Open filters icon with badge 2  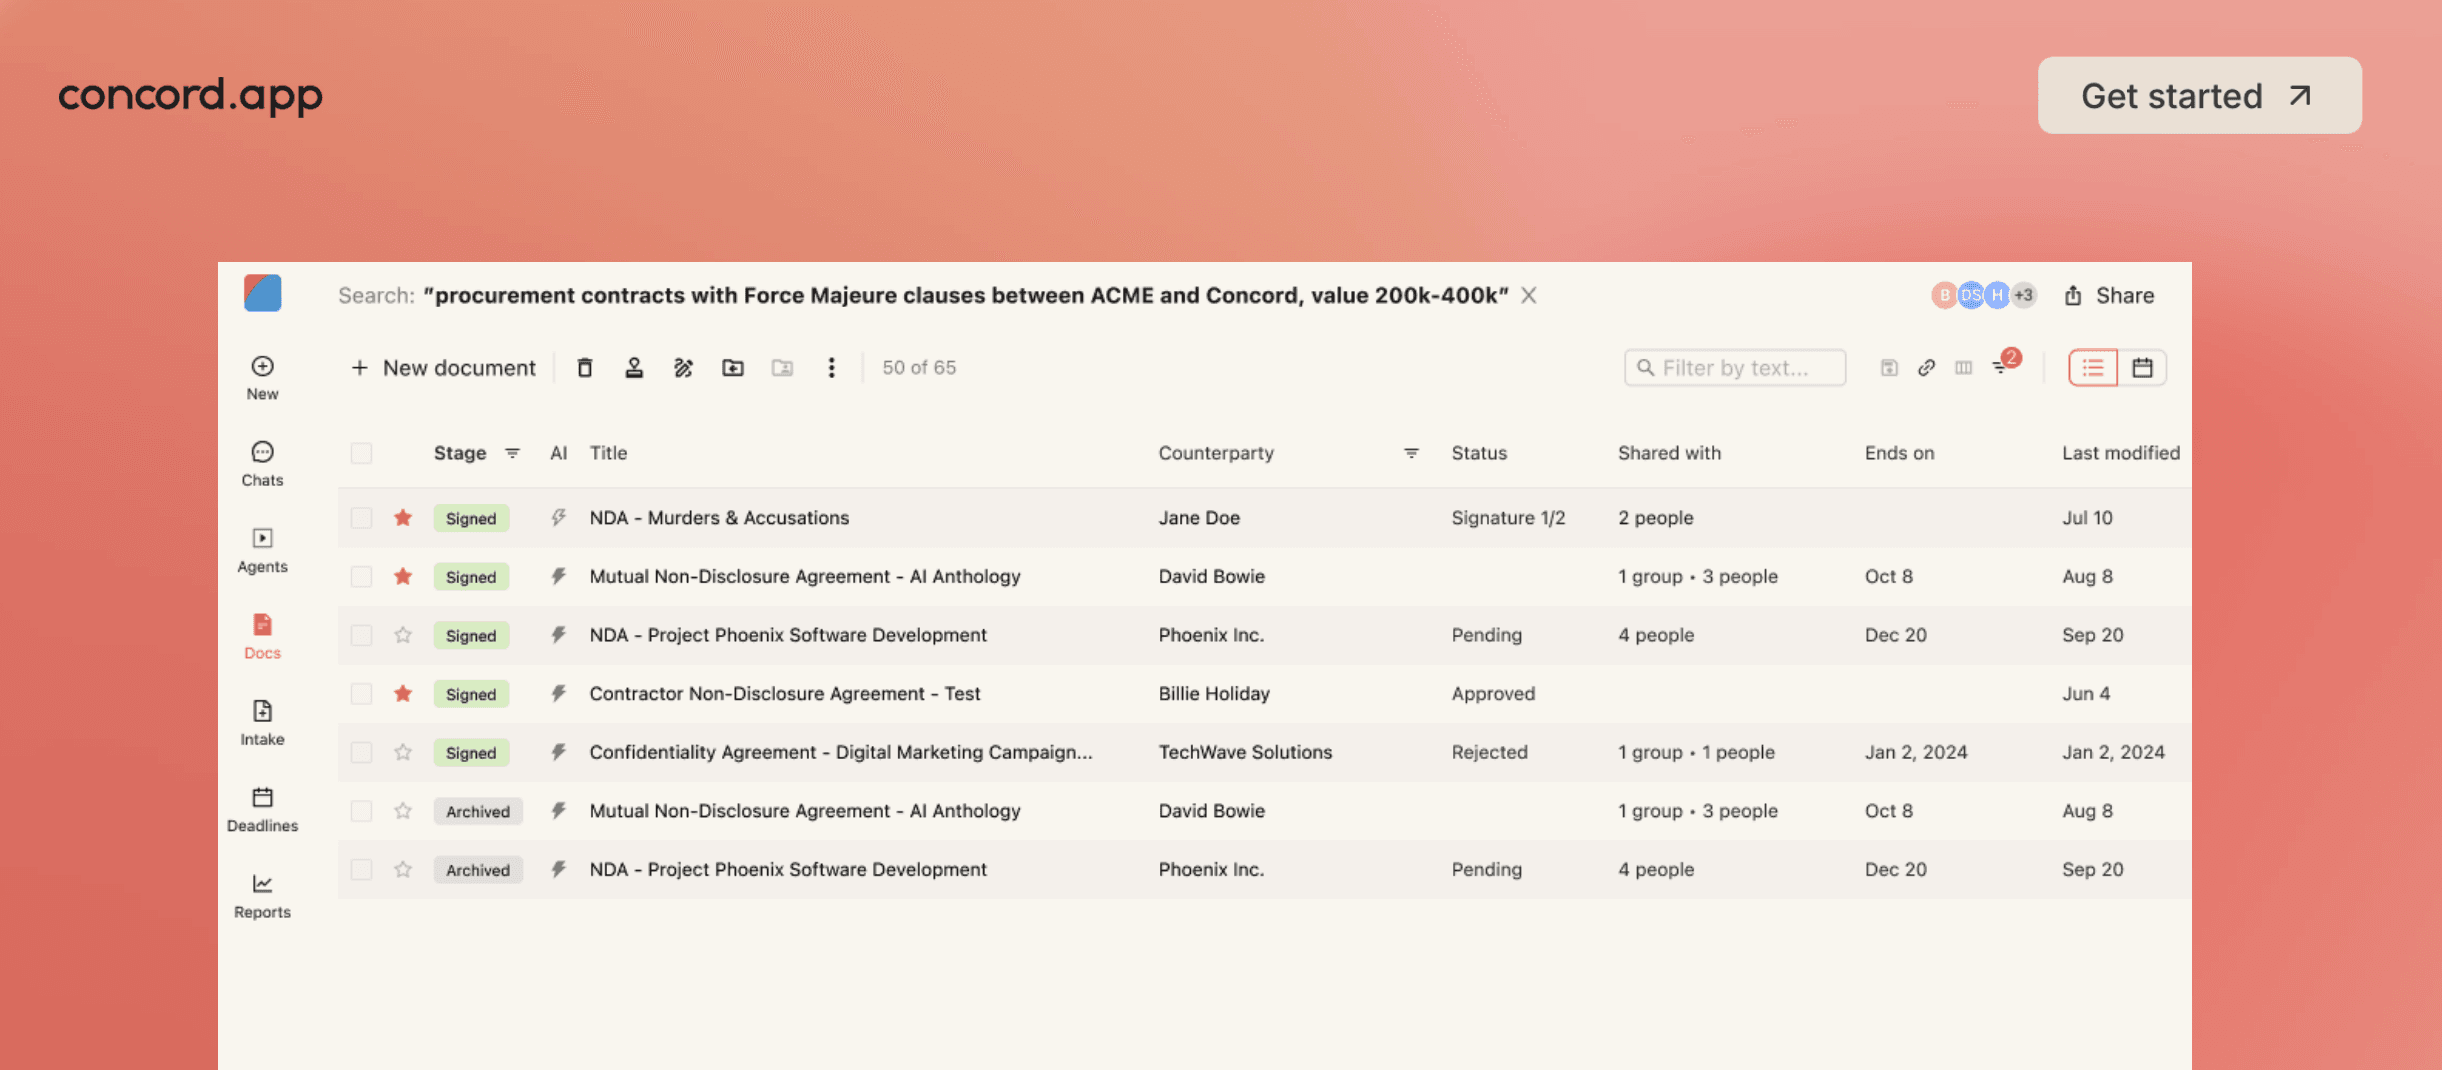[x=2004, y=364]
